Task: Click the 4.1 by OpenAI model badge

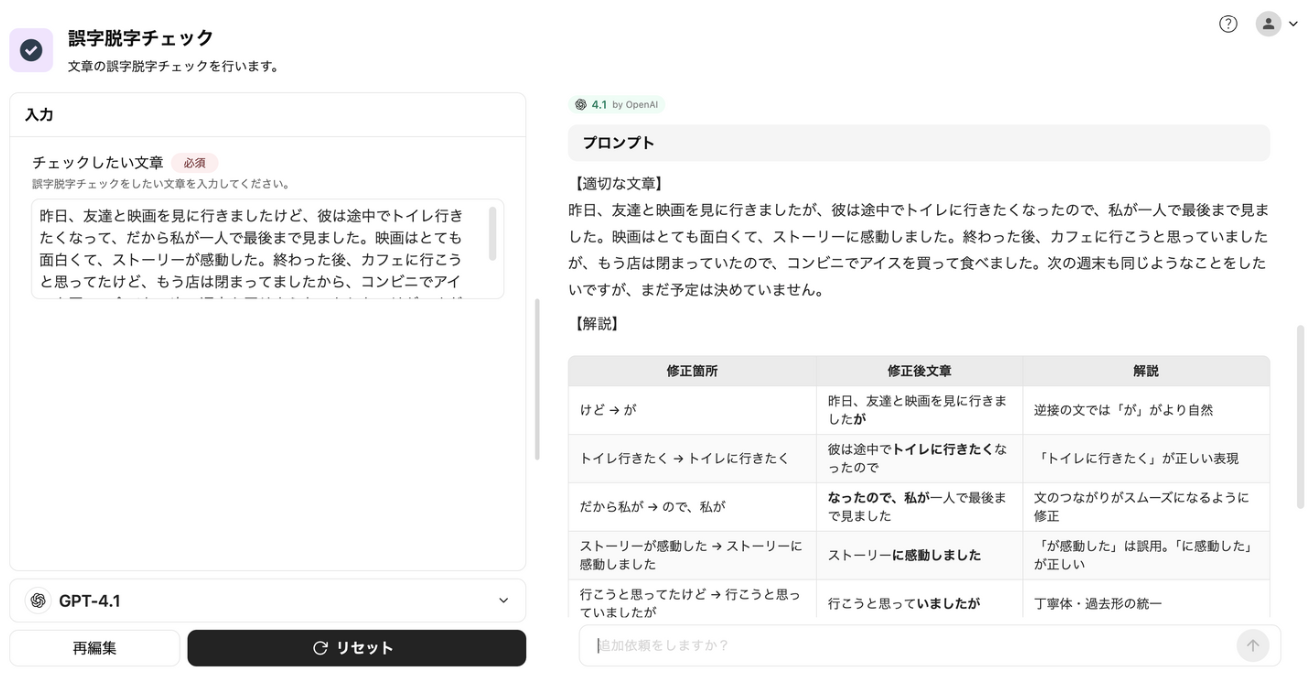Action: [617, 104]
